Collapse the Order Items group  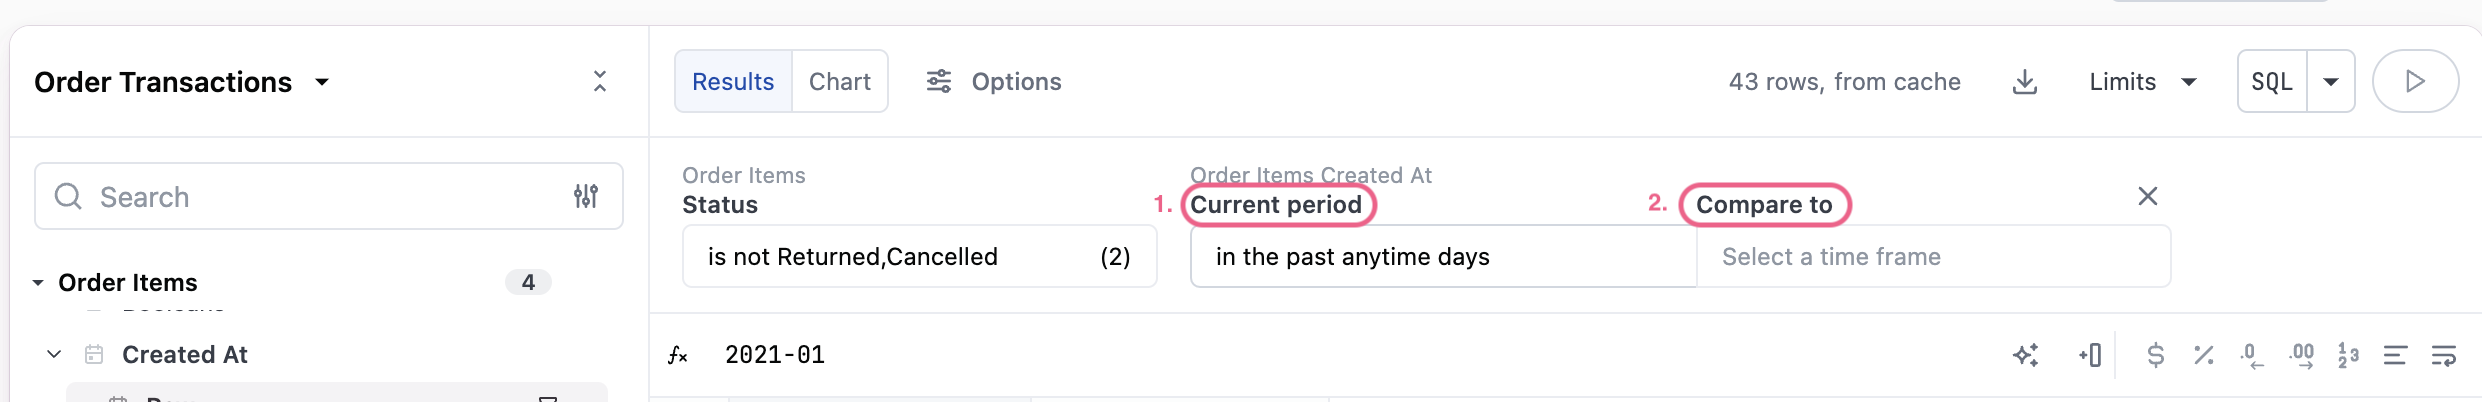coord(38,283)
